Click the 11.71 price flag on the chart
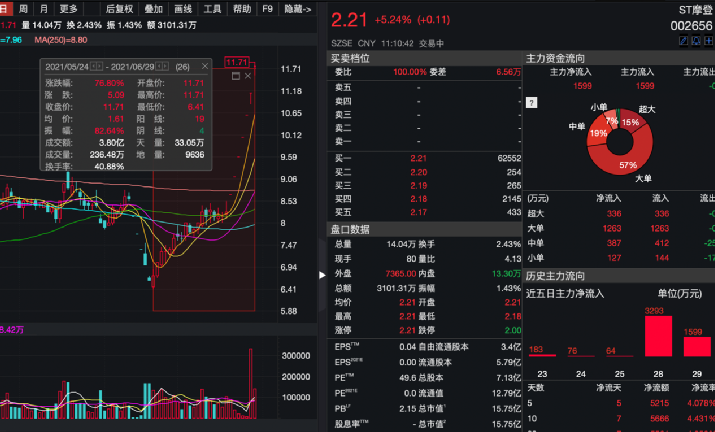 (237, 62)
